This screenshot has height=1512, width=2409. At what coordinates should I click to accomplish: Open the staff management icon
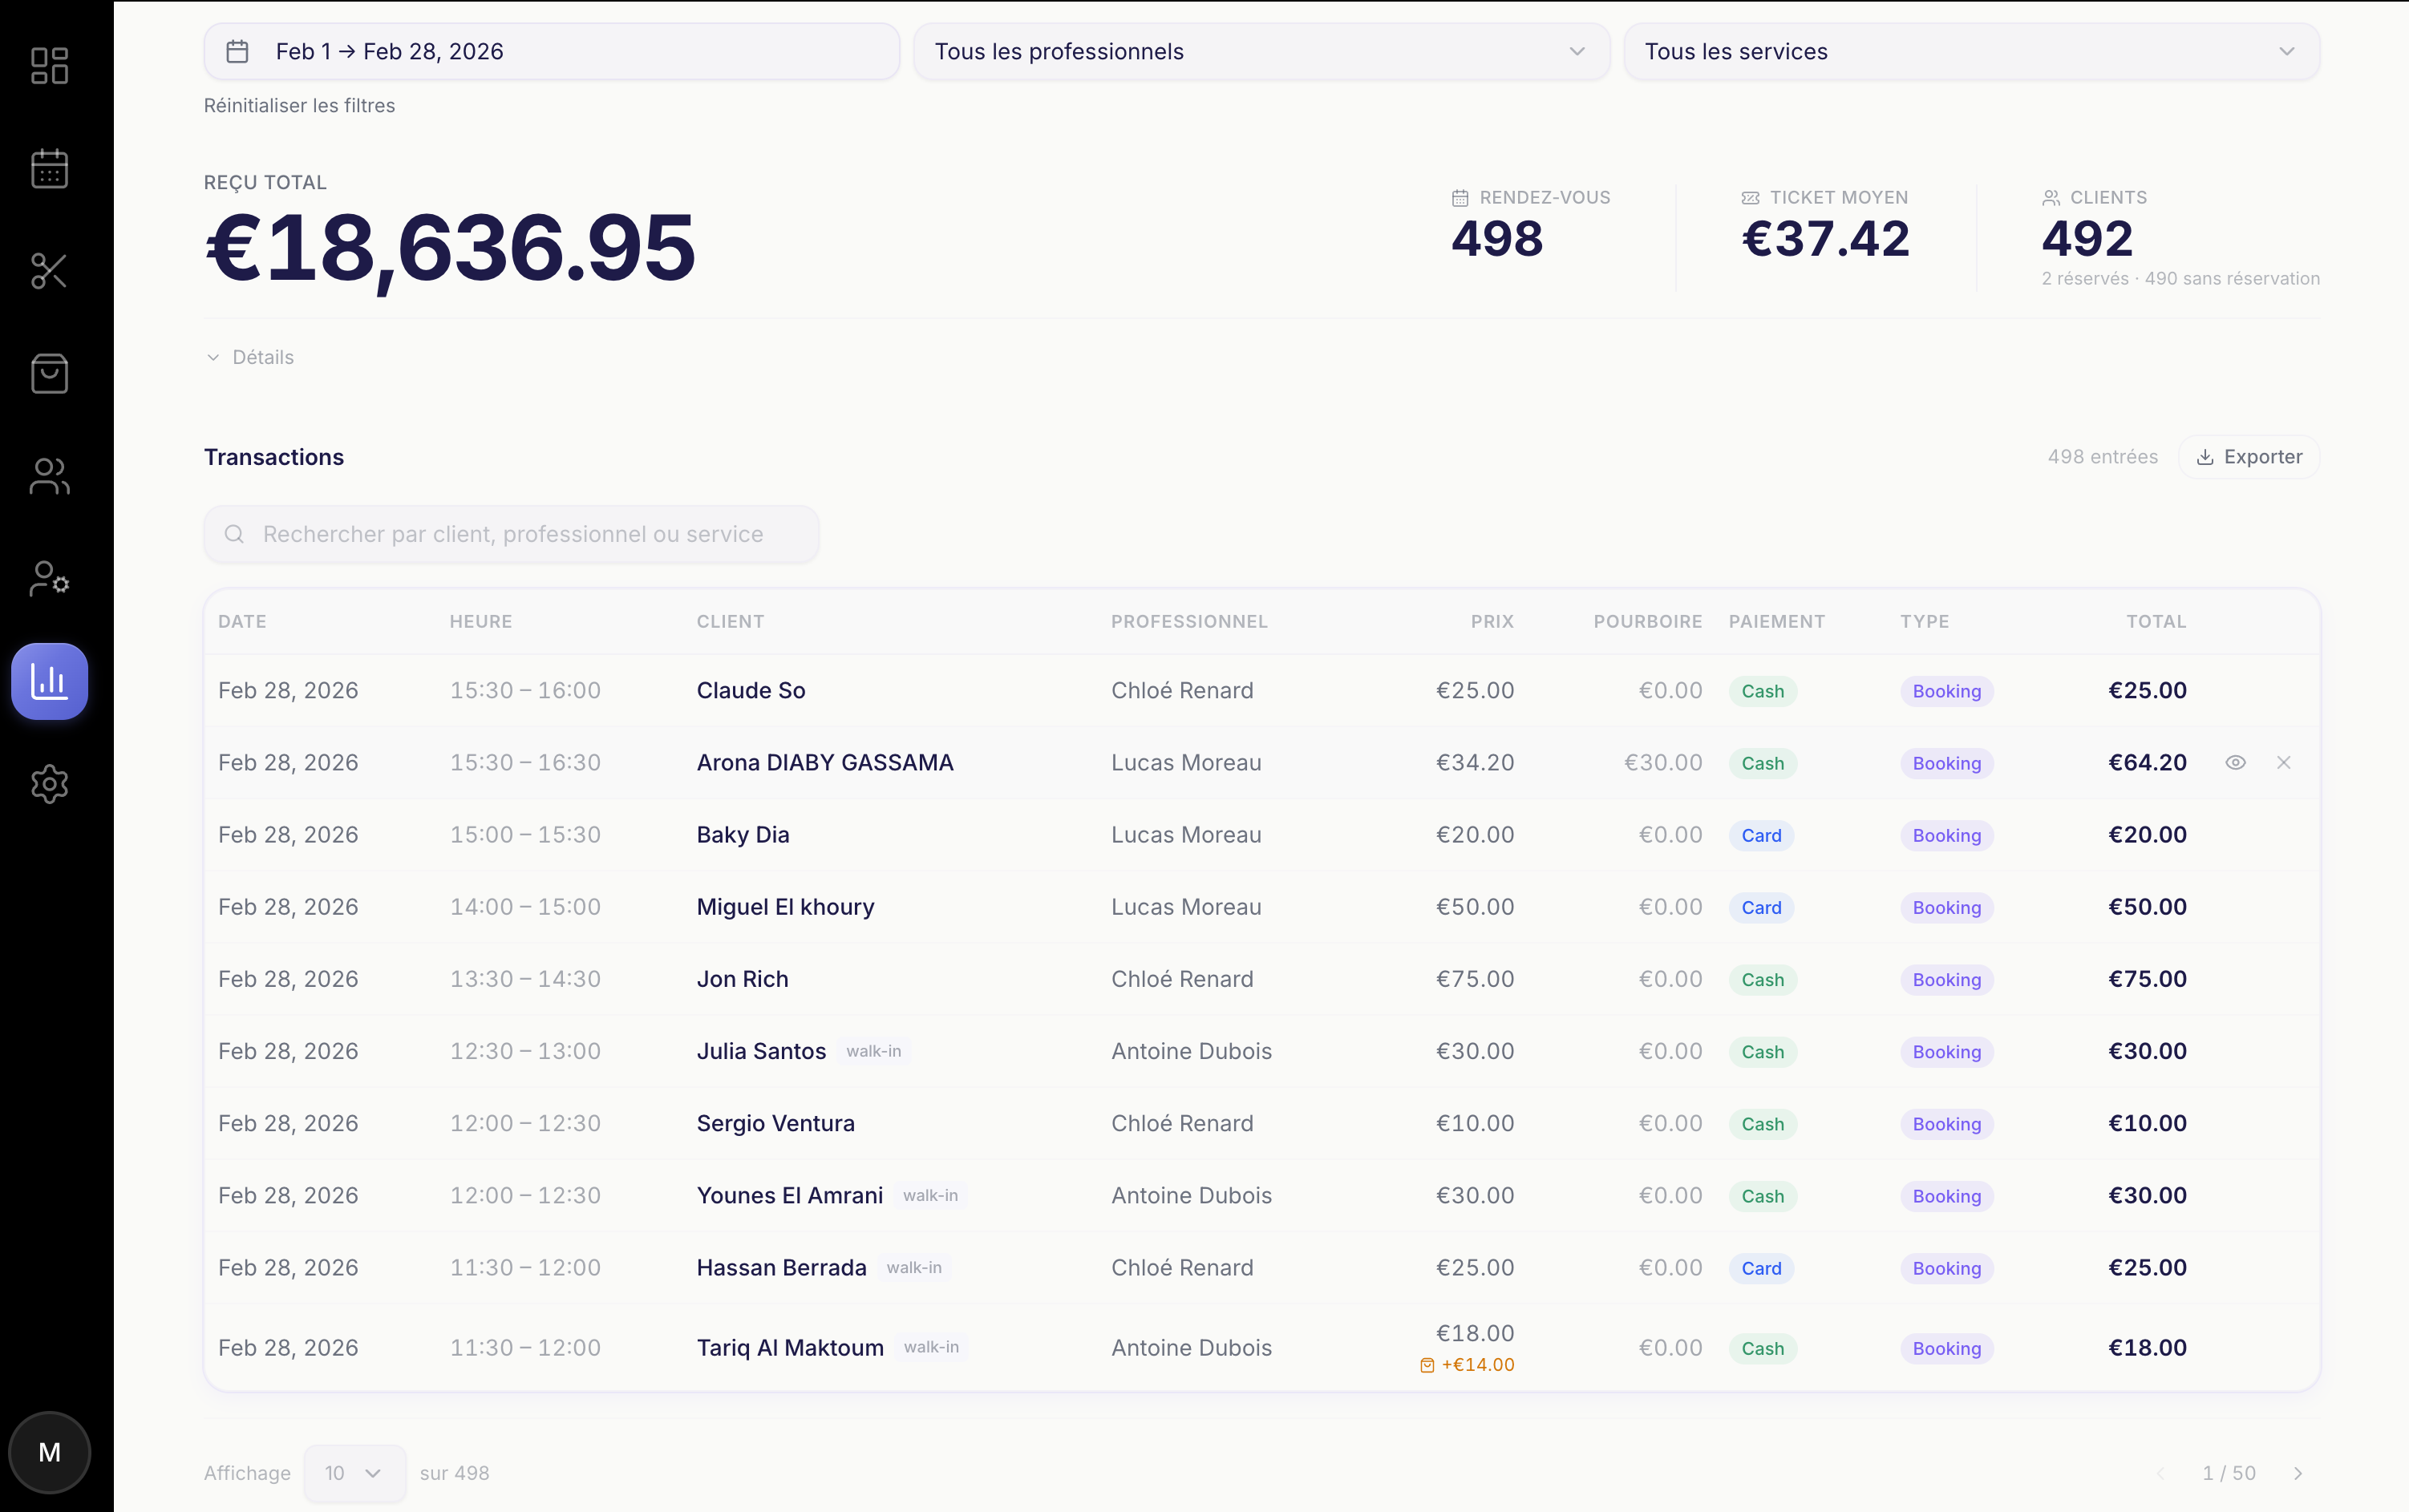(49, 579)
